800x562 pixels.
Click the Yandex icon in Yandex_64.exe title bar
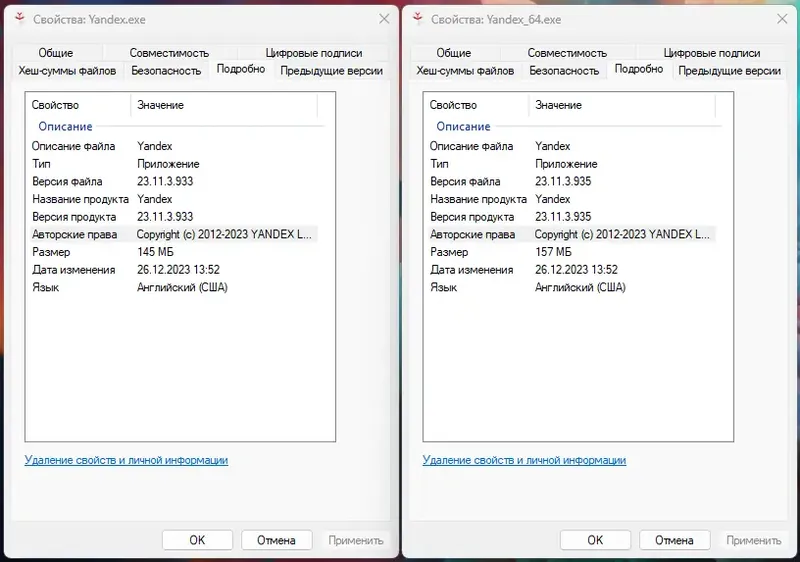pos(416,18)
